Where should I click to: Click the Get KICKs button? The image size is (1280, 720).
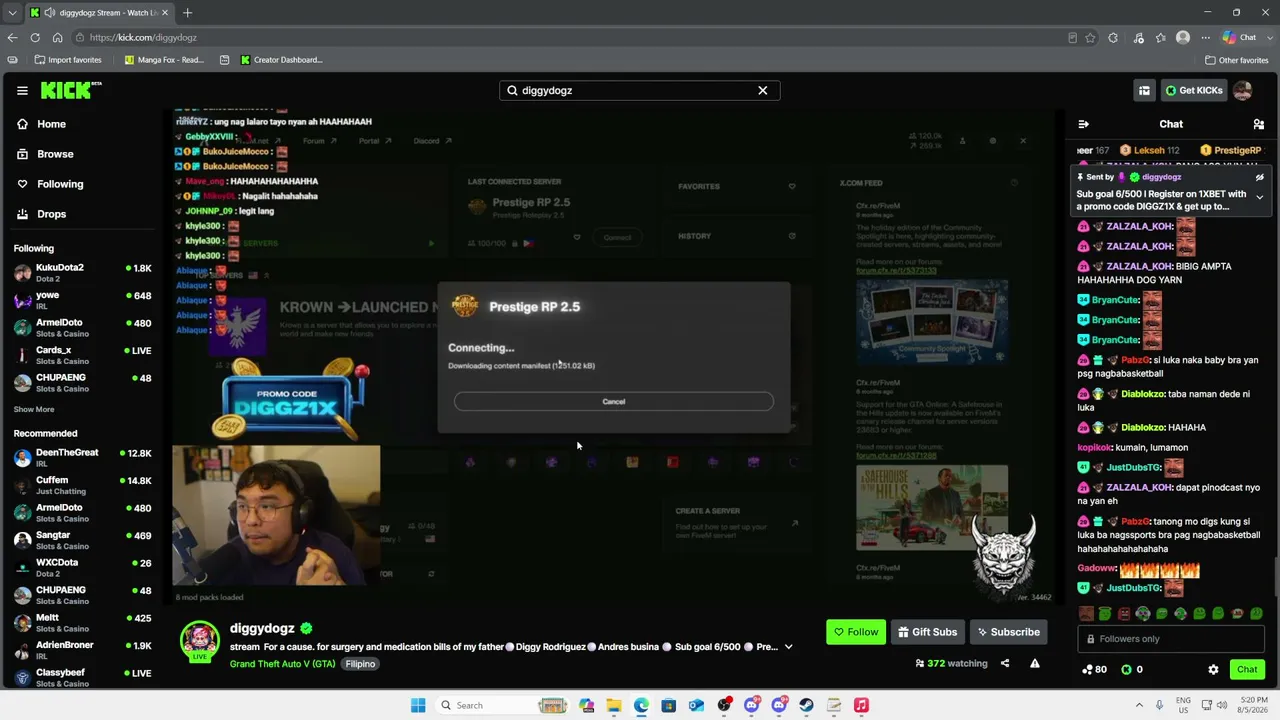[1193, 90]
